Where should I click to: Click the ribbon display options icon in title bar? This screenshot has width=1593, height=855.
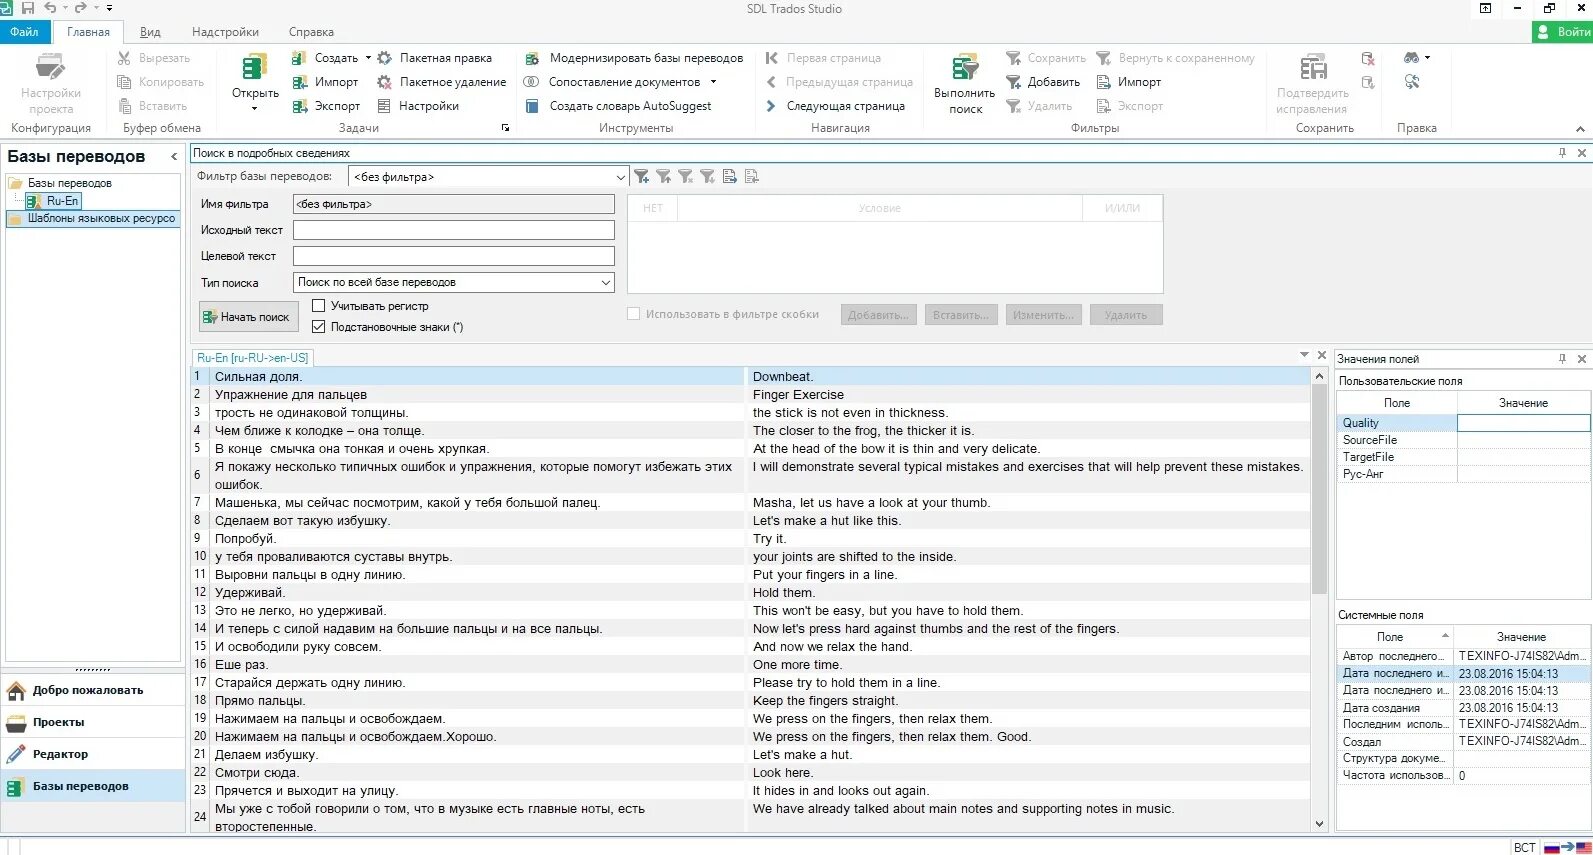point(1486,8)
